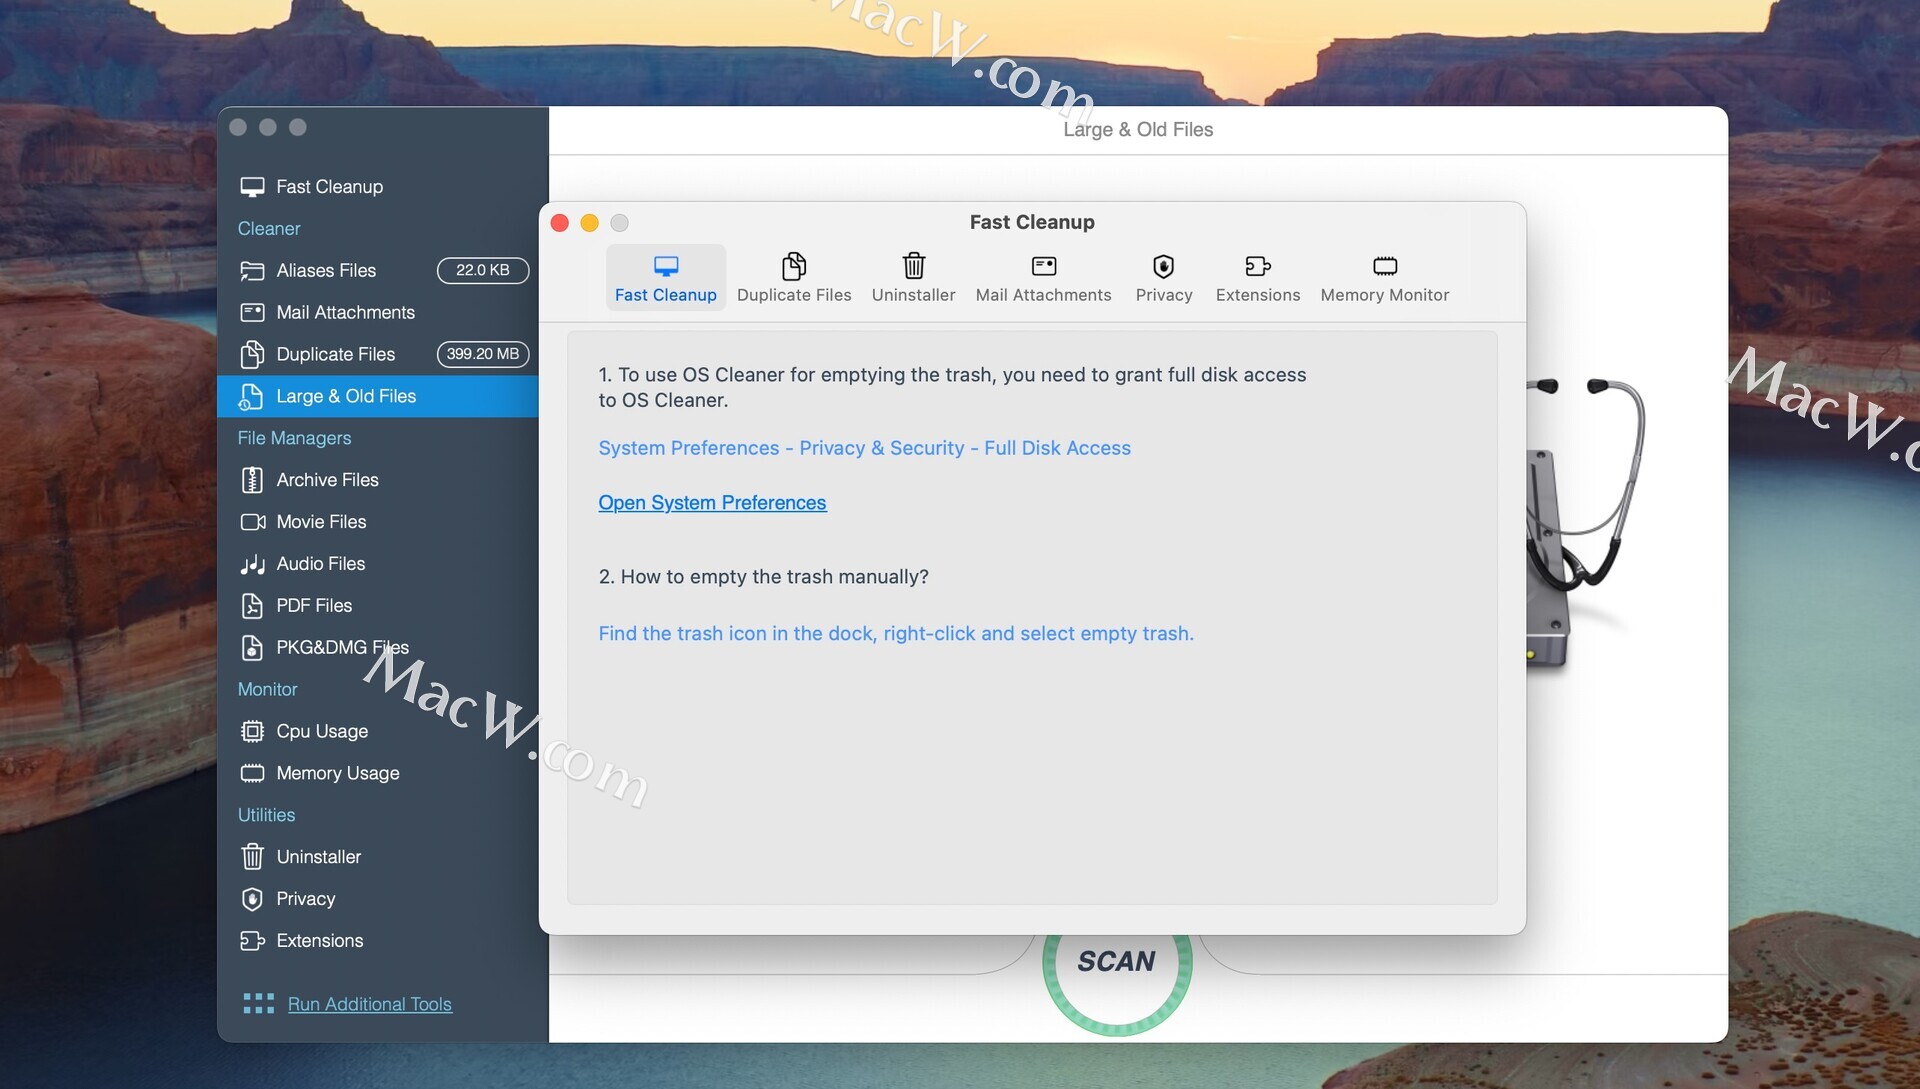The height and width of the screenshot is (1089, 1920).
Task: Click the Extensions puzzle icon in sidebar
Action: 252,941
